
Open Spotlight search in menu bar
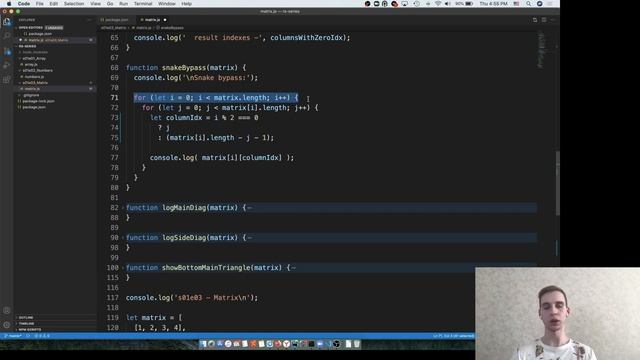tap(529, 4)
